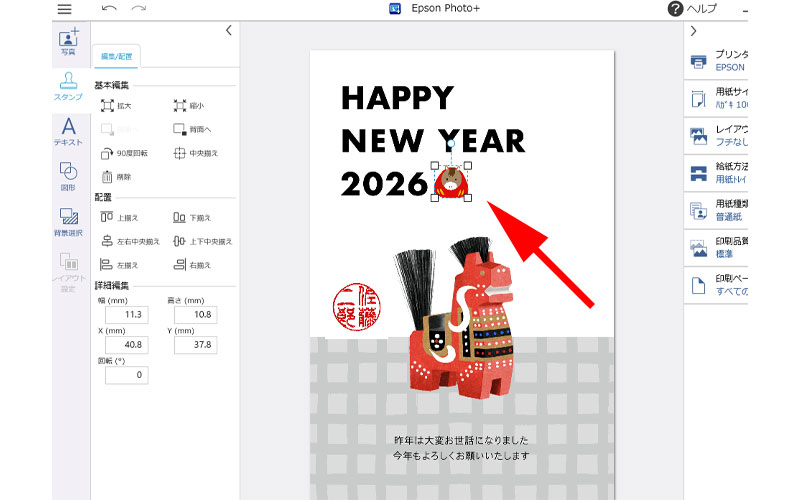
Task: Shrink the stamp with 縮小
Action: point(189,106)
